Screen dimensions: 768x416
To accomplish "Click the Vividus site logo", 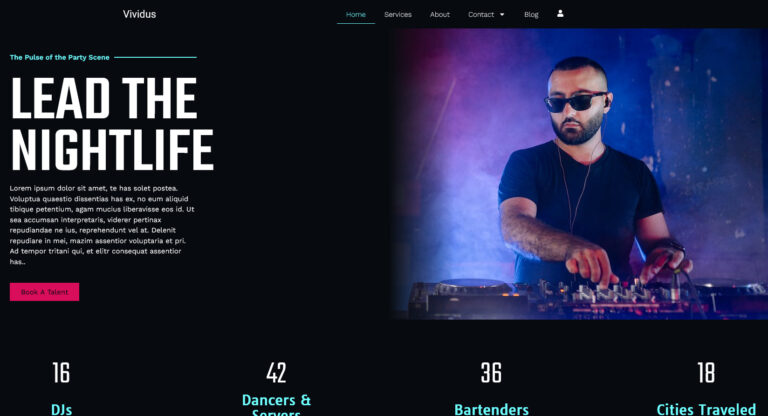I will [139, 14].
